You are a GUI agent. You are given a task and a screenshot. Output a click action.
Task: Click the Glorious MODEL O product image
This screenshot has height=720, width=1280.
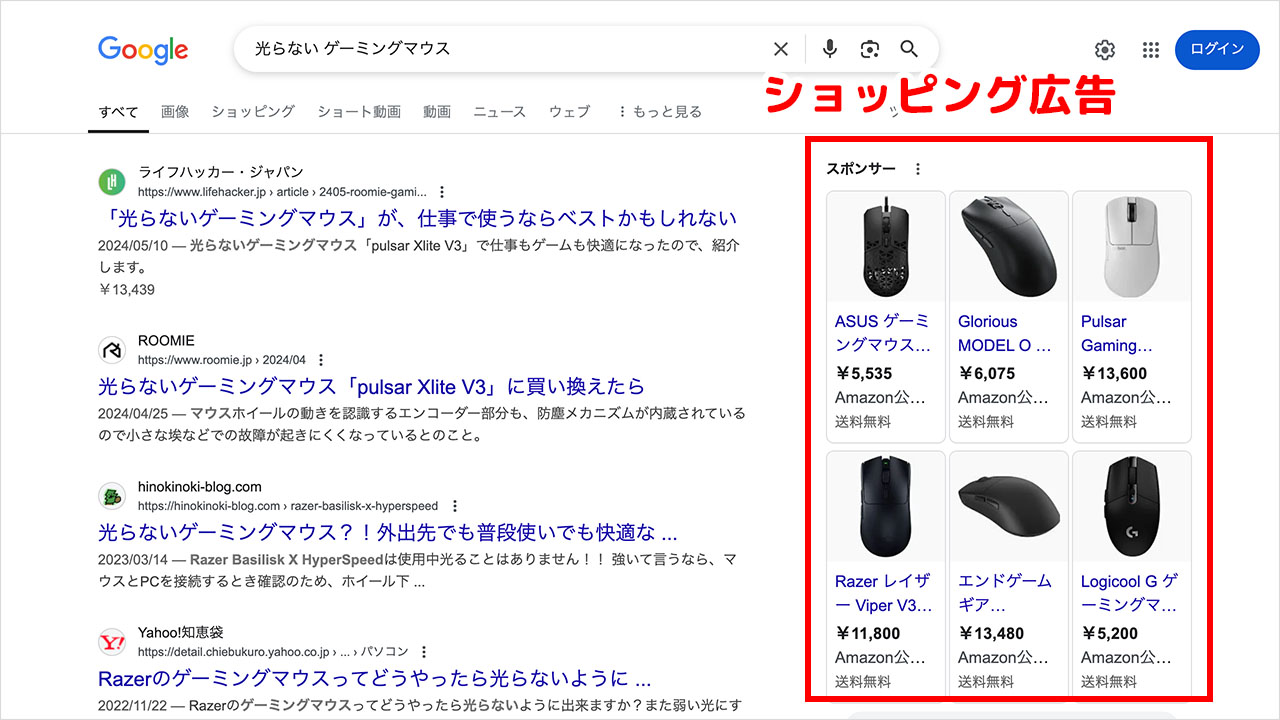pyautogui.click(x=1009, y=247)
